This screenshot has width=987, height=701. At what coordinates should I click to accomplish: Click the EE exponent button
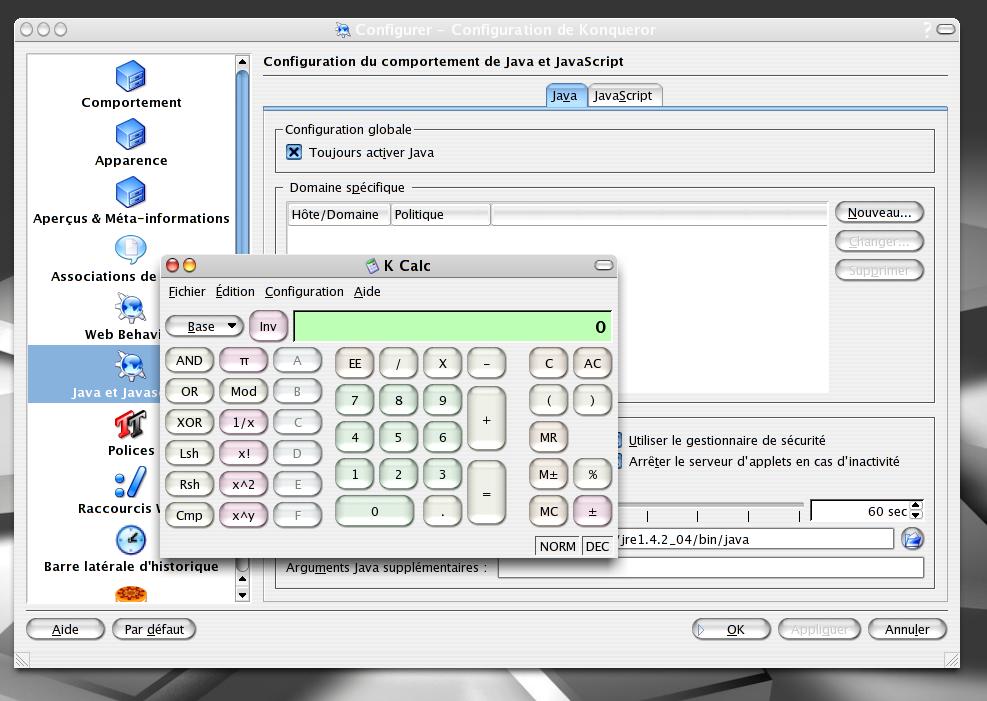click(354, 363)
